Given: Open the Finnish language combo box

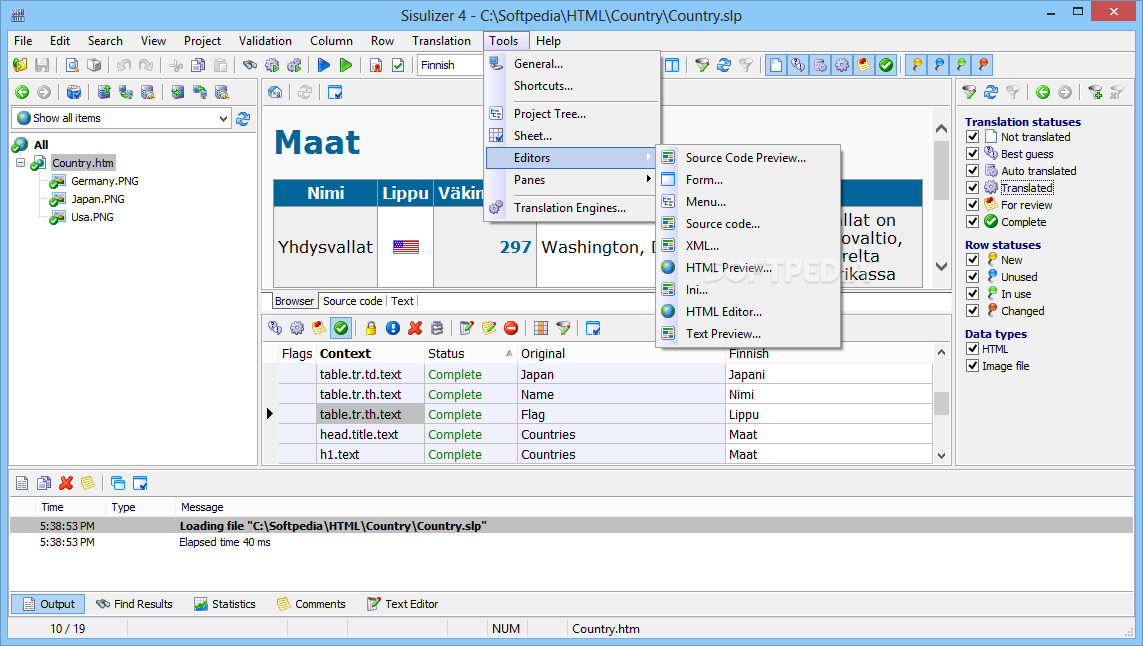Looking at the screenshot, I should tap(449, 65).
